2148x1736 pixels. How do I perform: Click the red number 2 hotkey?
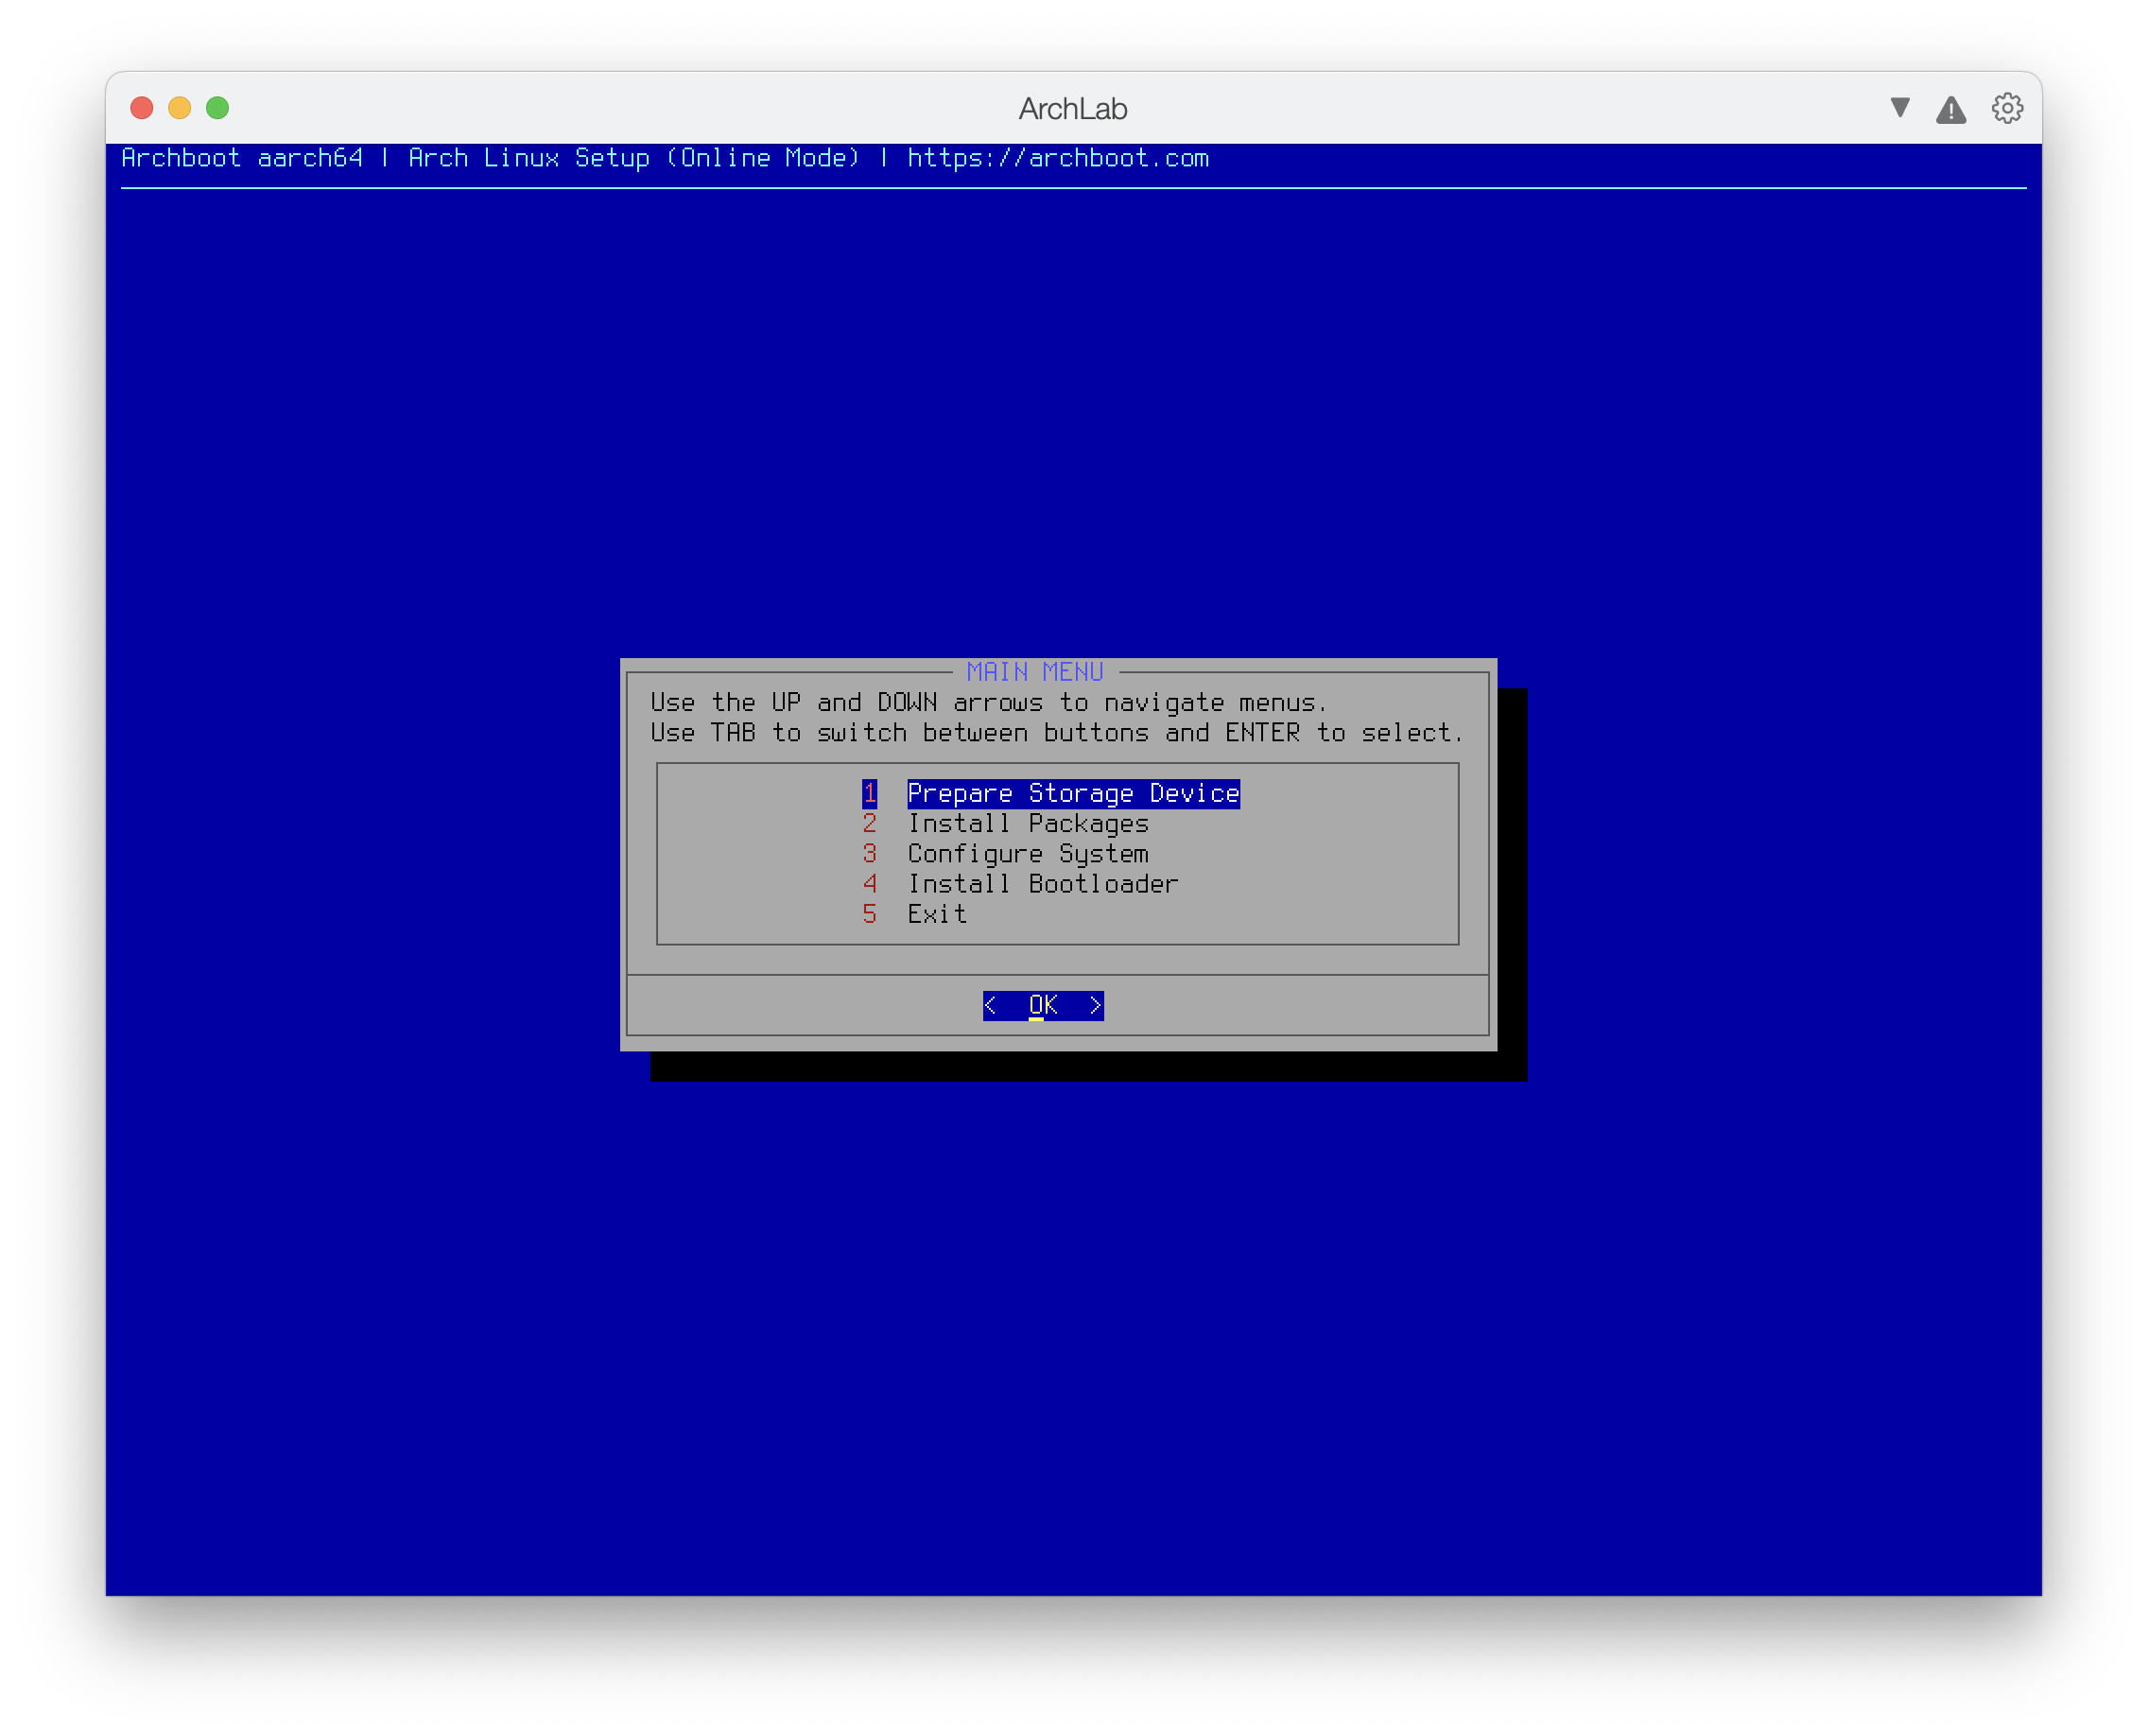[869, 824]
